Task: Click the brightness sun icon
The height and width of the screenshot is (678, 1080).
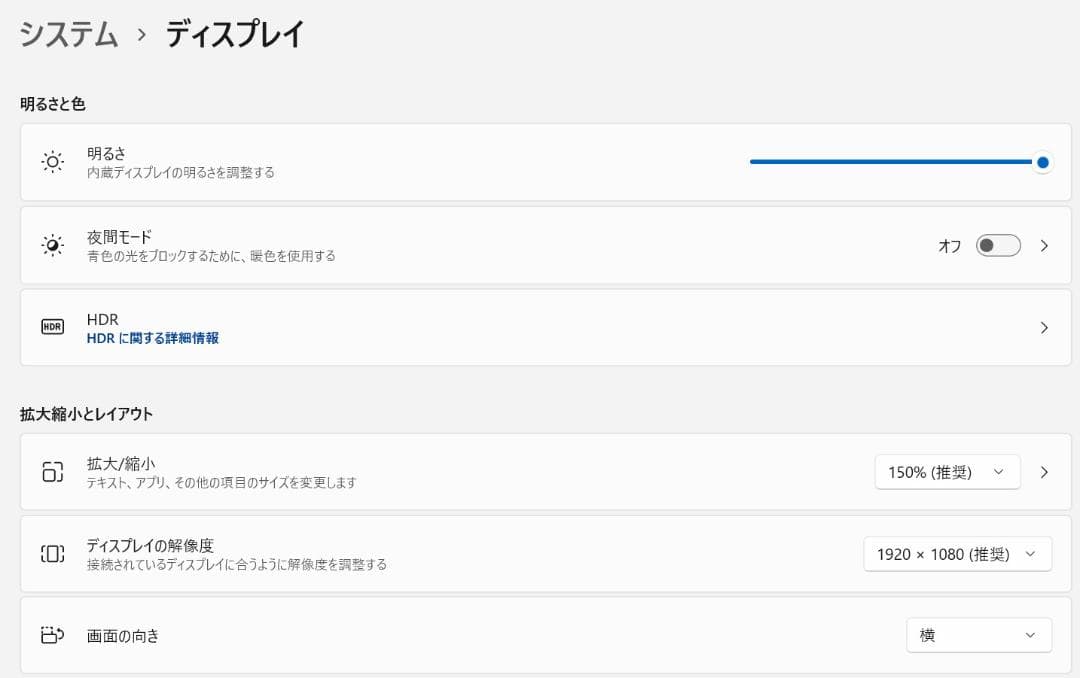Action: click(x=52, y=161)
